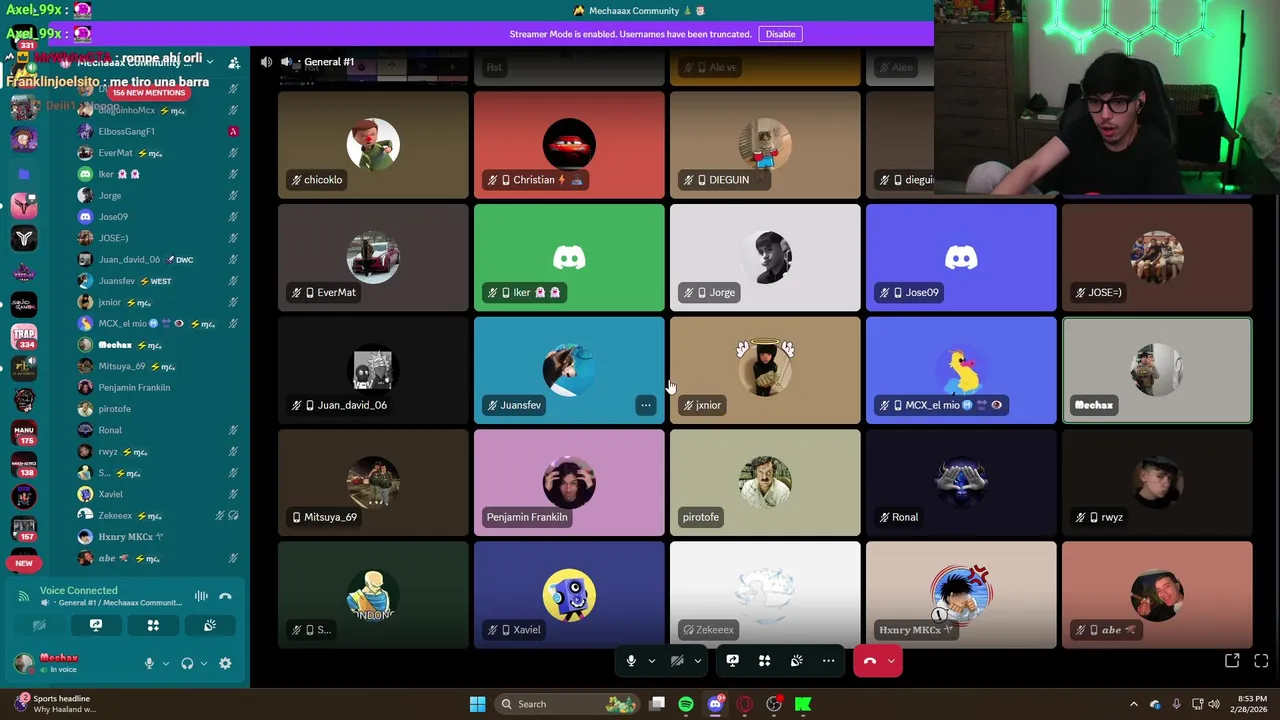This screenshot has height=720, width=1280.
Task: Open User Settings gear icon
Action: pyautogui.click(x=225, y=663)
